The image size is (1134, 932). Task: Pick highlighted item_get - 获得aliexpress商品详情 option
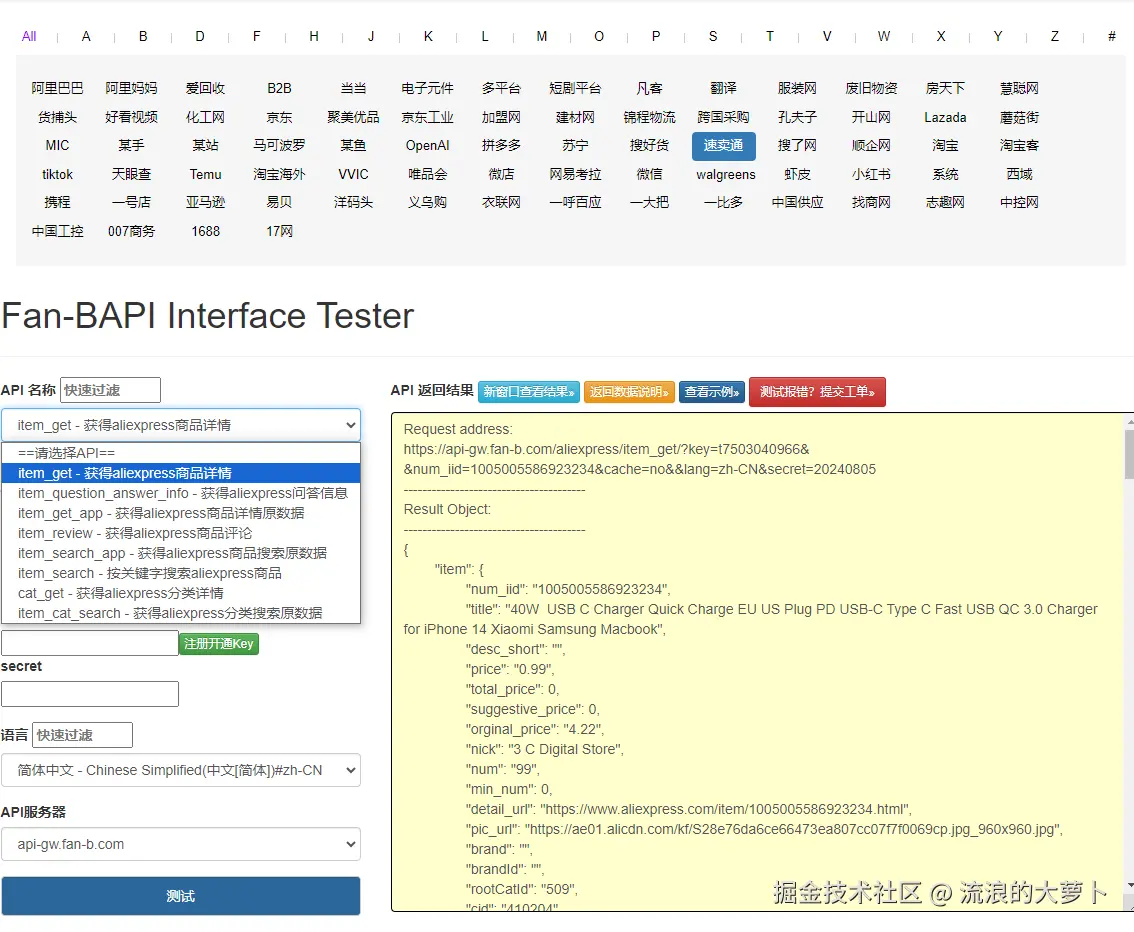[x=181, y=473]
